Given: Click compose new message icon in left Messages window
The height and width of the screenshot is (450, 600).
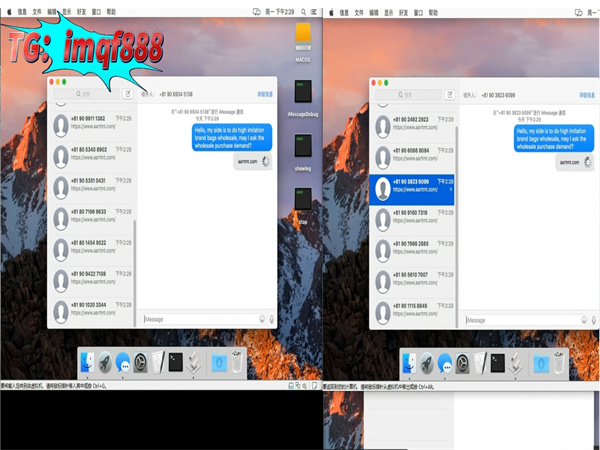Looking at the screenshot, I should [127, 94].
